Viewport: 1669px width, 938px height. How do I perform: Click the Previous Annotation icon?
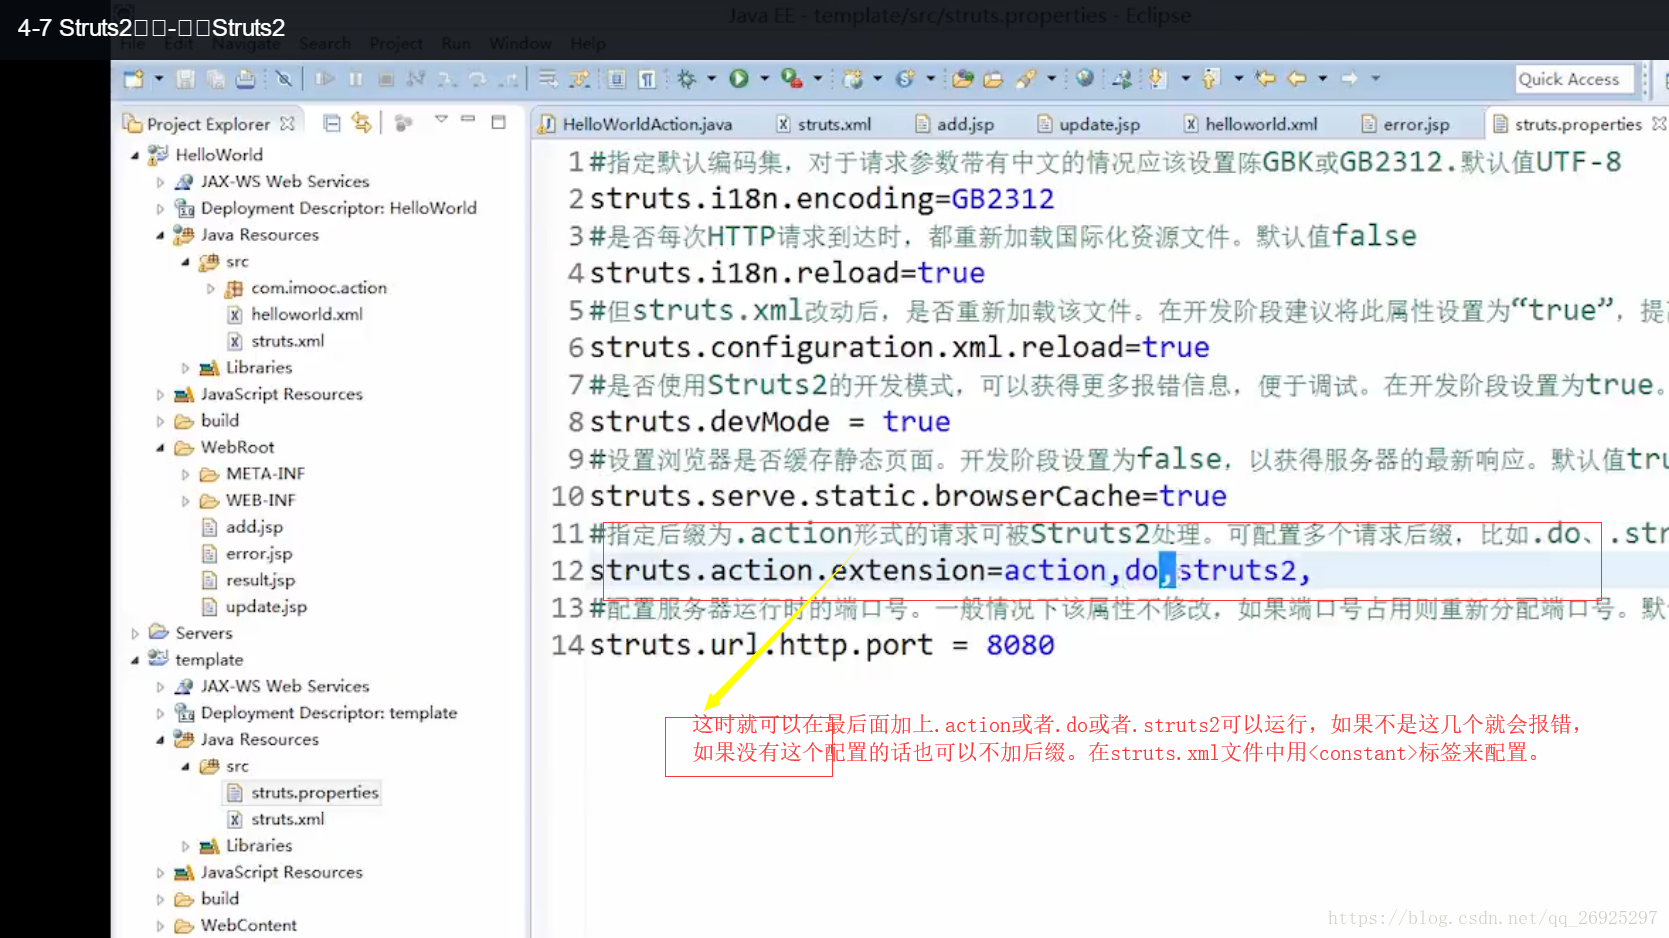1210,78
